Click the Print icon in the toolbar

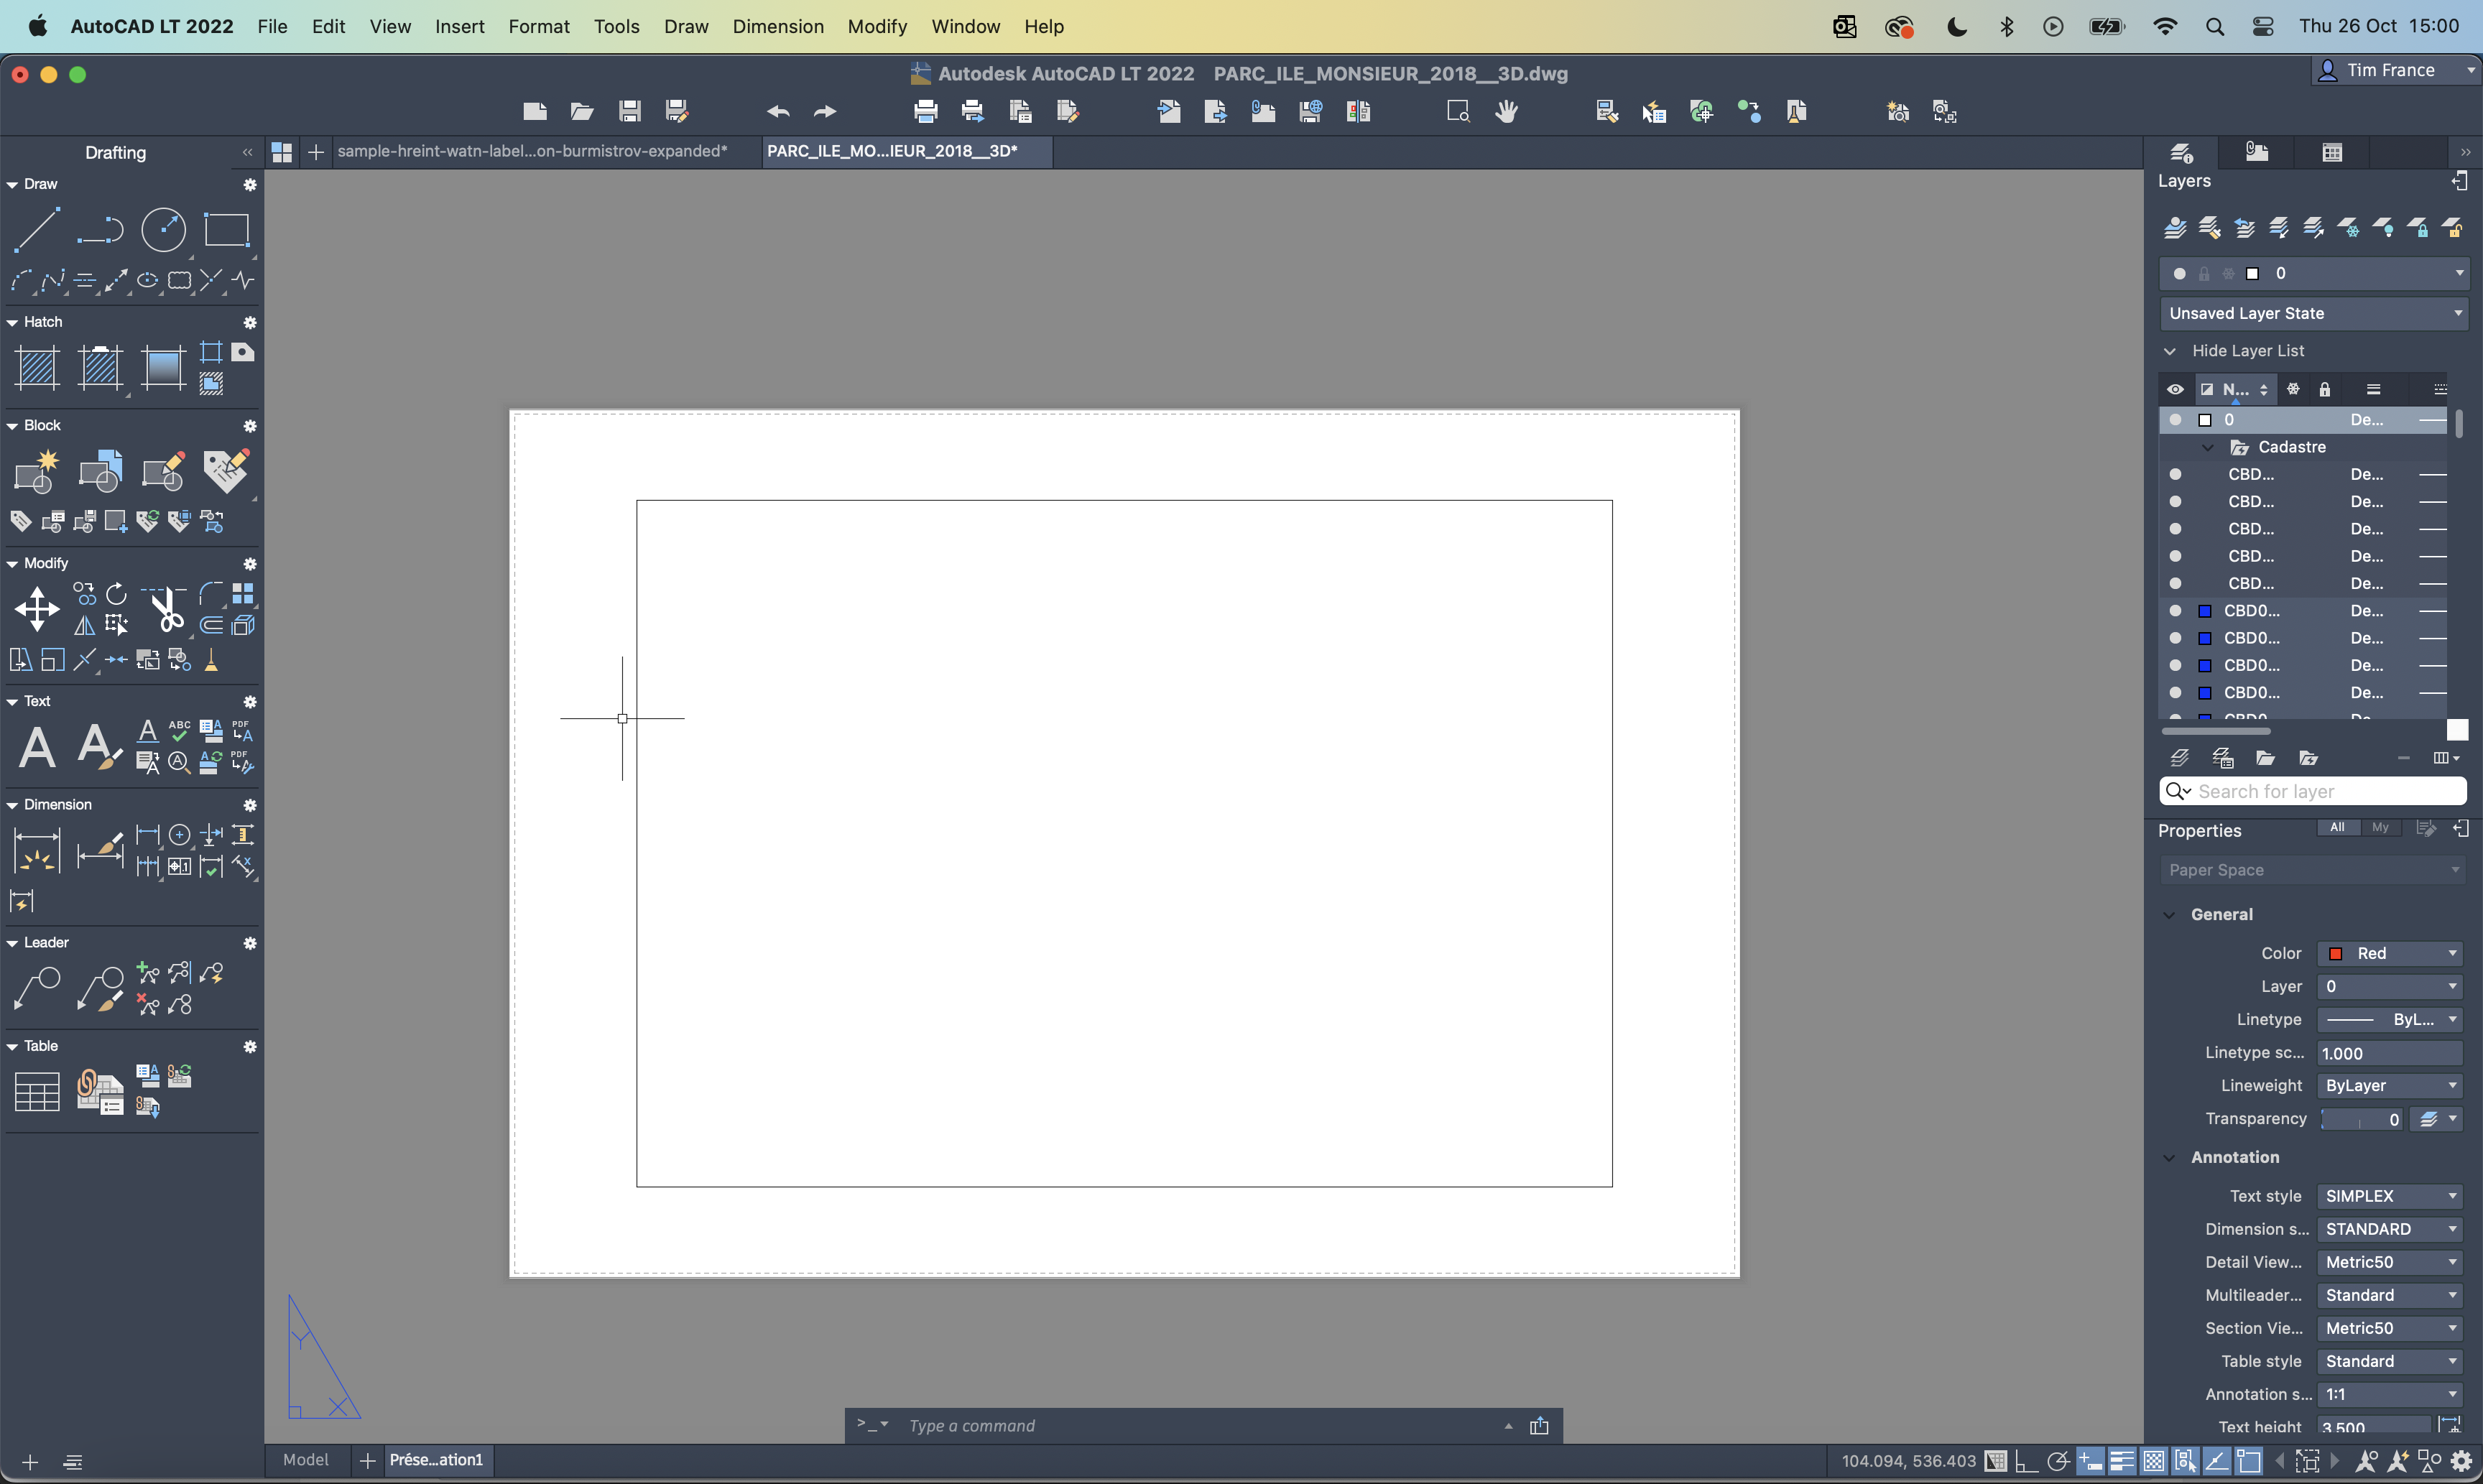[x=926, y=111]
